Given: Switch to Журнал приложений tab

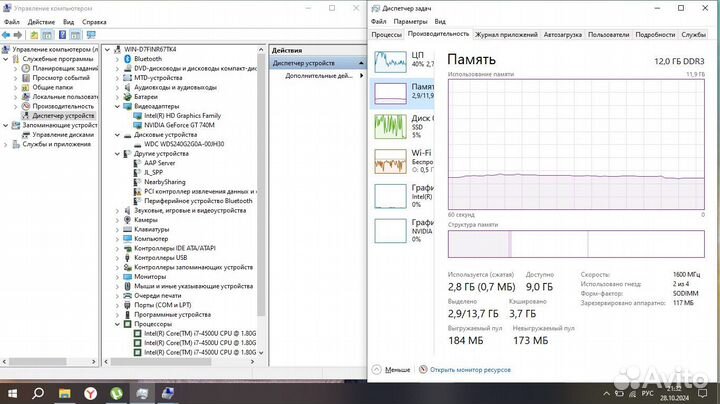Looking at the screenshot, I should tap(506, 34).
